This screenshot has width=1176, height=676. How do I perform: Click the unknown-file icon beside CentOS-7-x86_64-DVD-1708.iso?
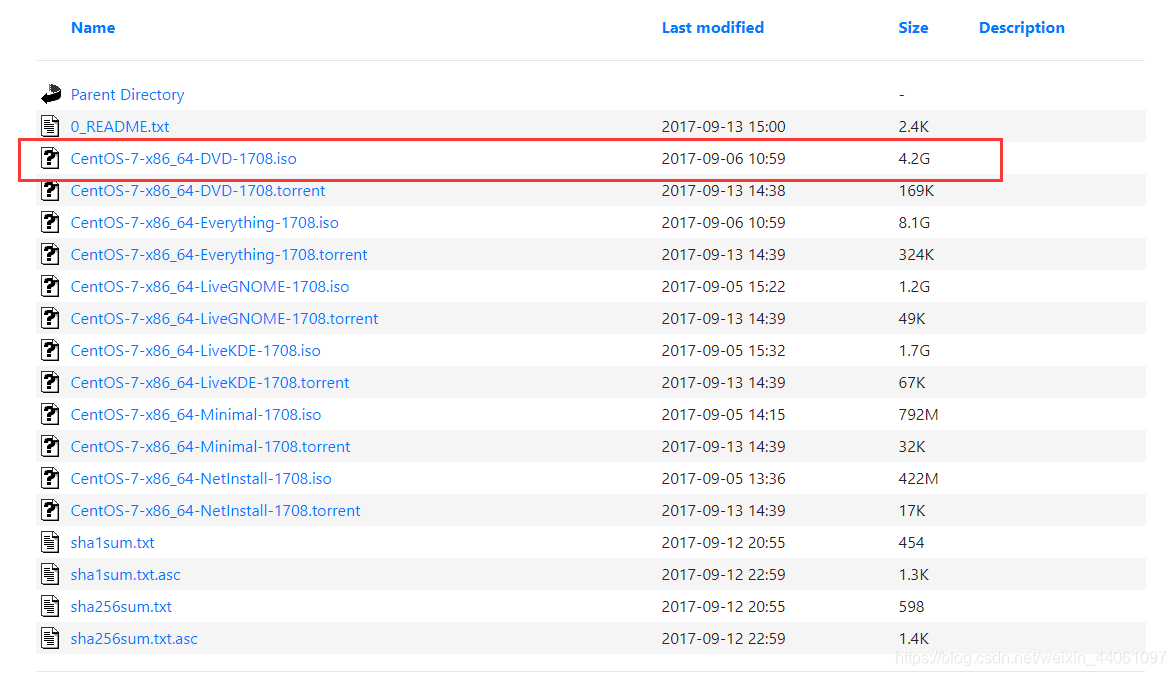point(50,158)
